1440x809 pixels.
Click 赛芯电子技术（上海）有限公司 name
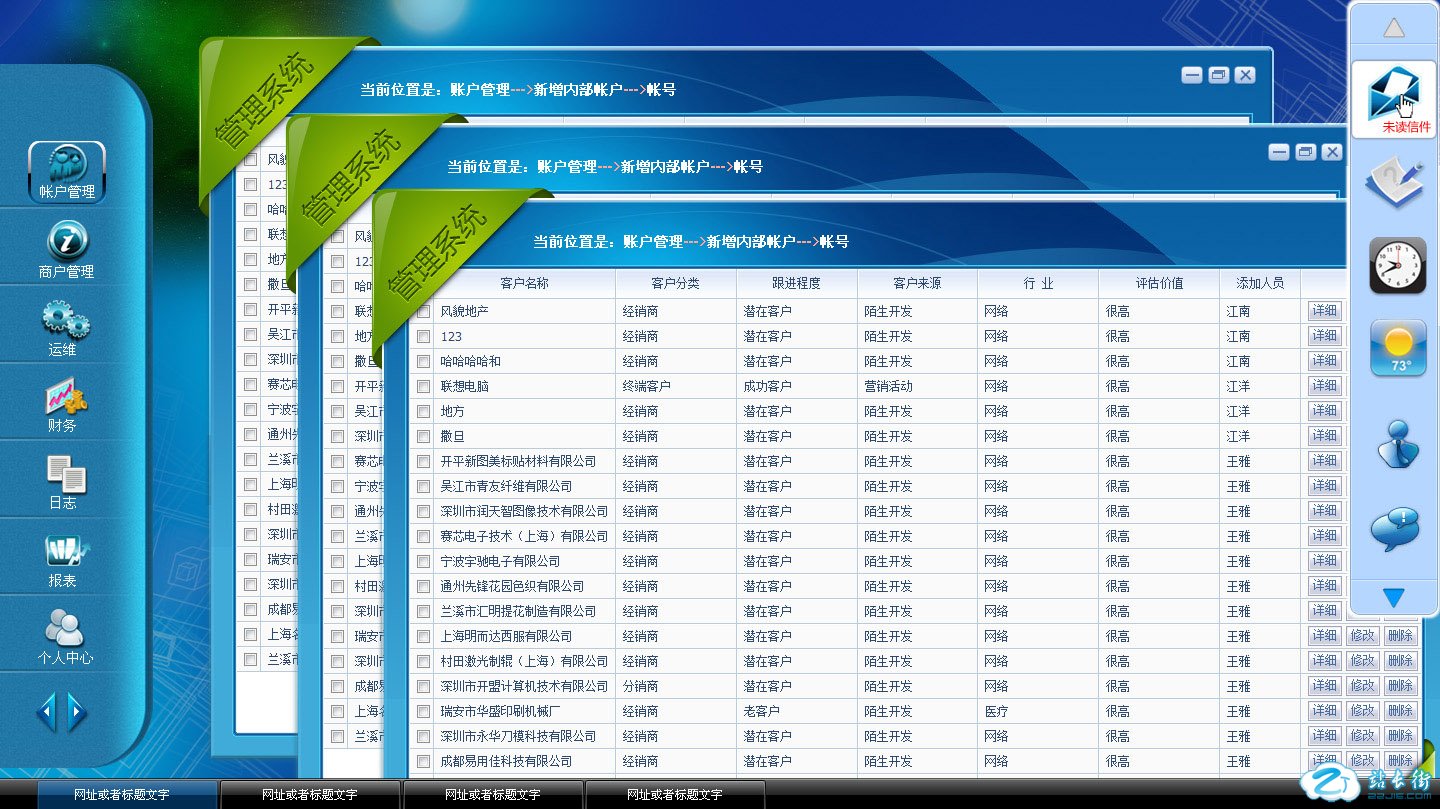click(x=524, y=537)
